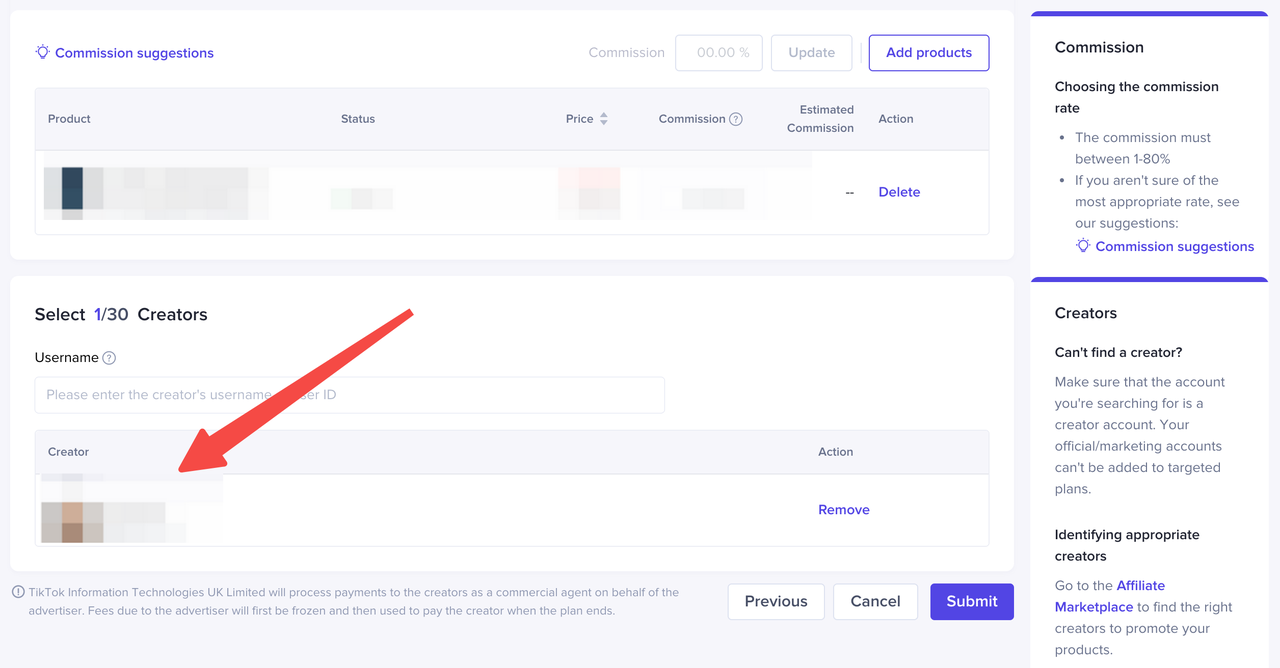Click the lightbulb icon beside top-left Commission suggestions

tap(42, 52)
